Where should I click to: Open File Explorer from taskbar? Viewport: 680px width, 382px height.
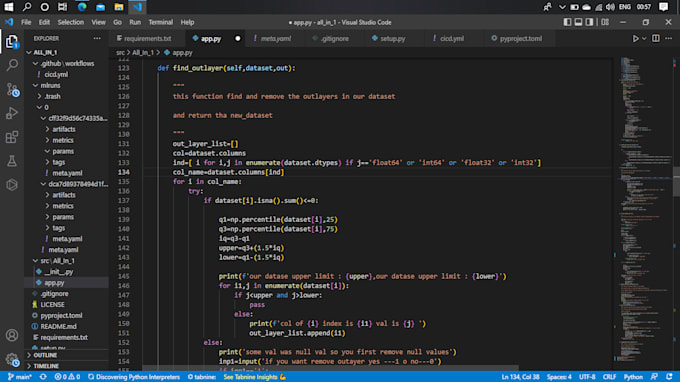[119, 7]
